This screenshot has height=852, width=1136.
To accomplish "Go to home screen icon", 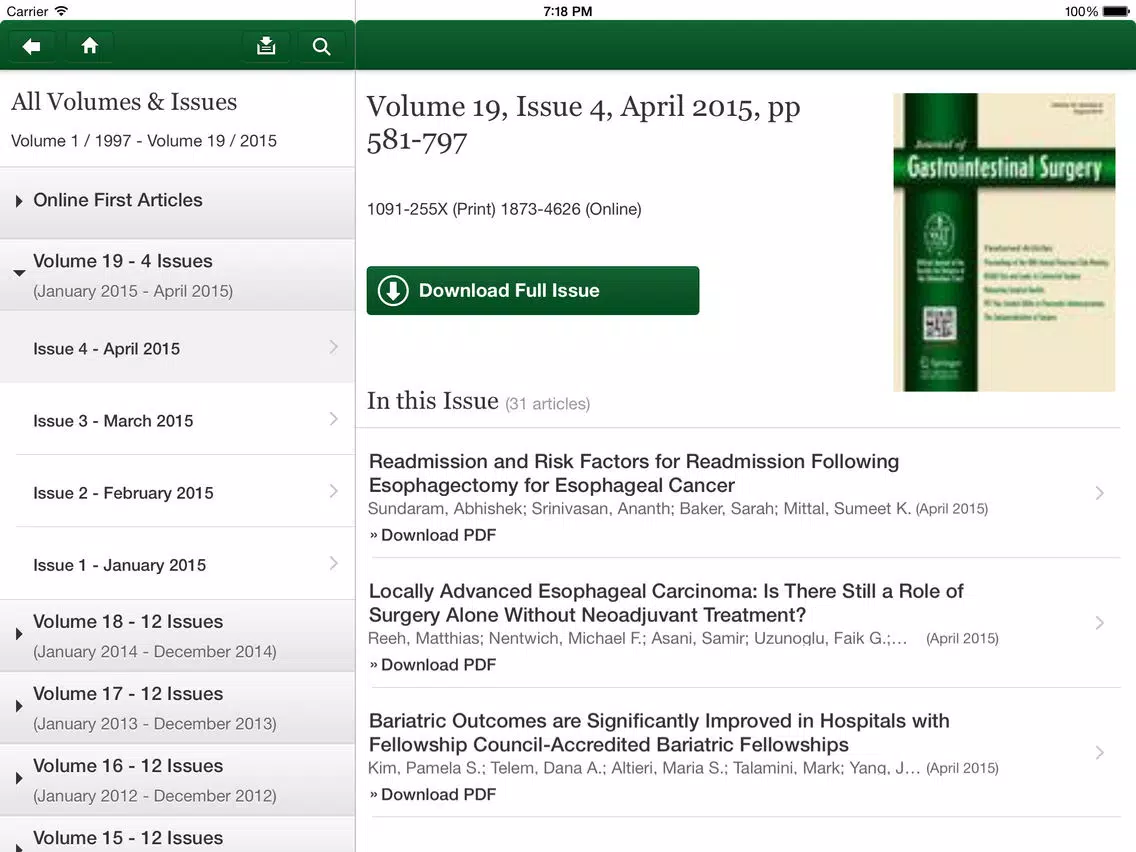I will tap(90, 46).
